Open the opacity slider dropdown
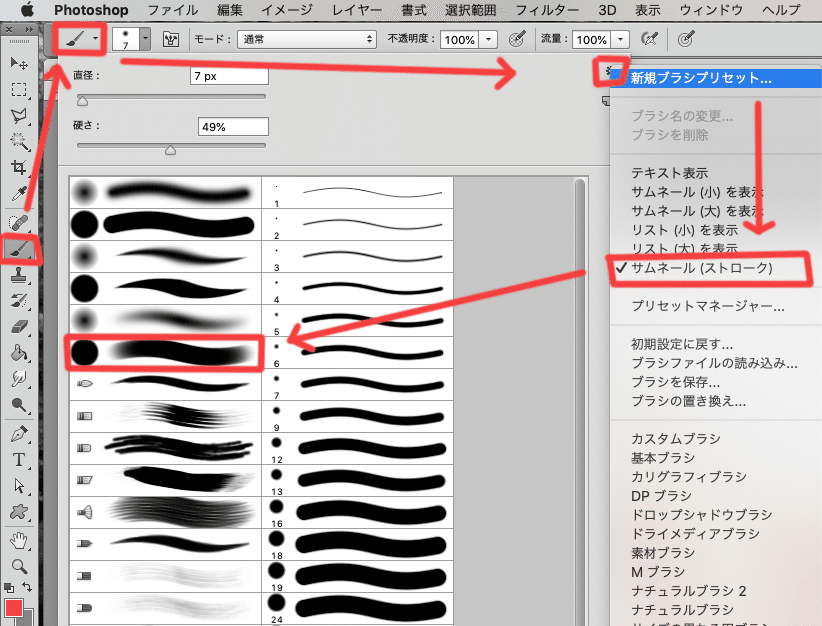 [x=488, y=39]
